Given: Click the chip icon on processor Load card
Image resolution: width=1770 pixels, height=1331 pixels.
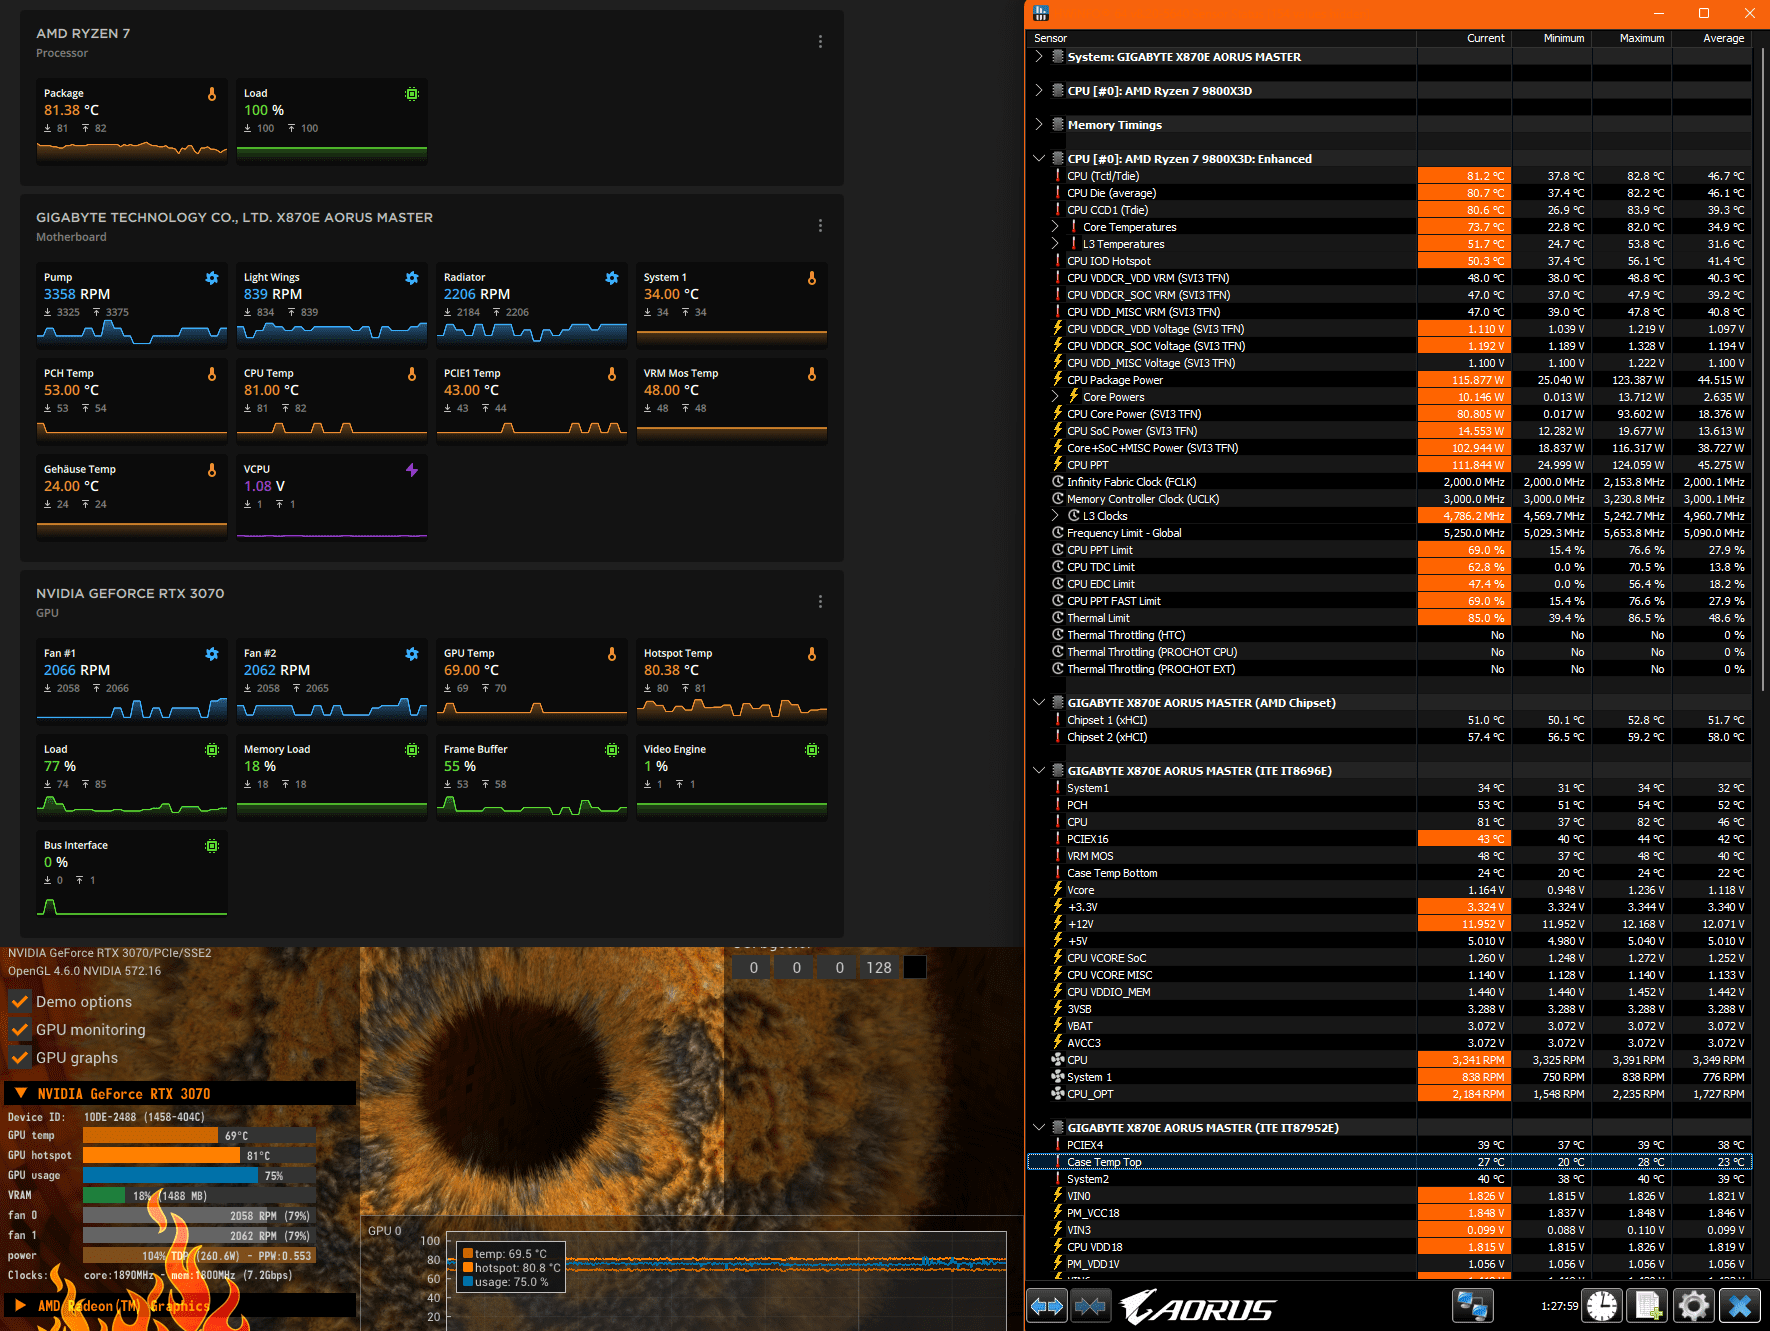Looking at the screenshot, I should [412, 94].
